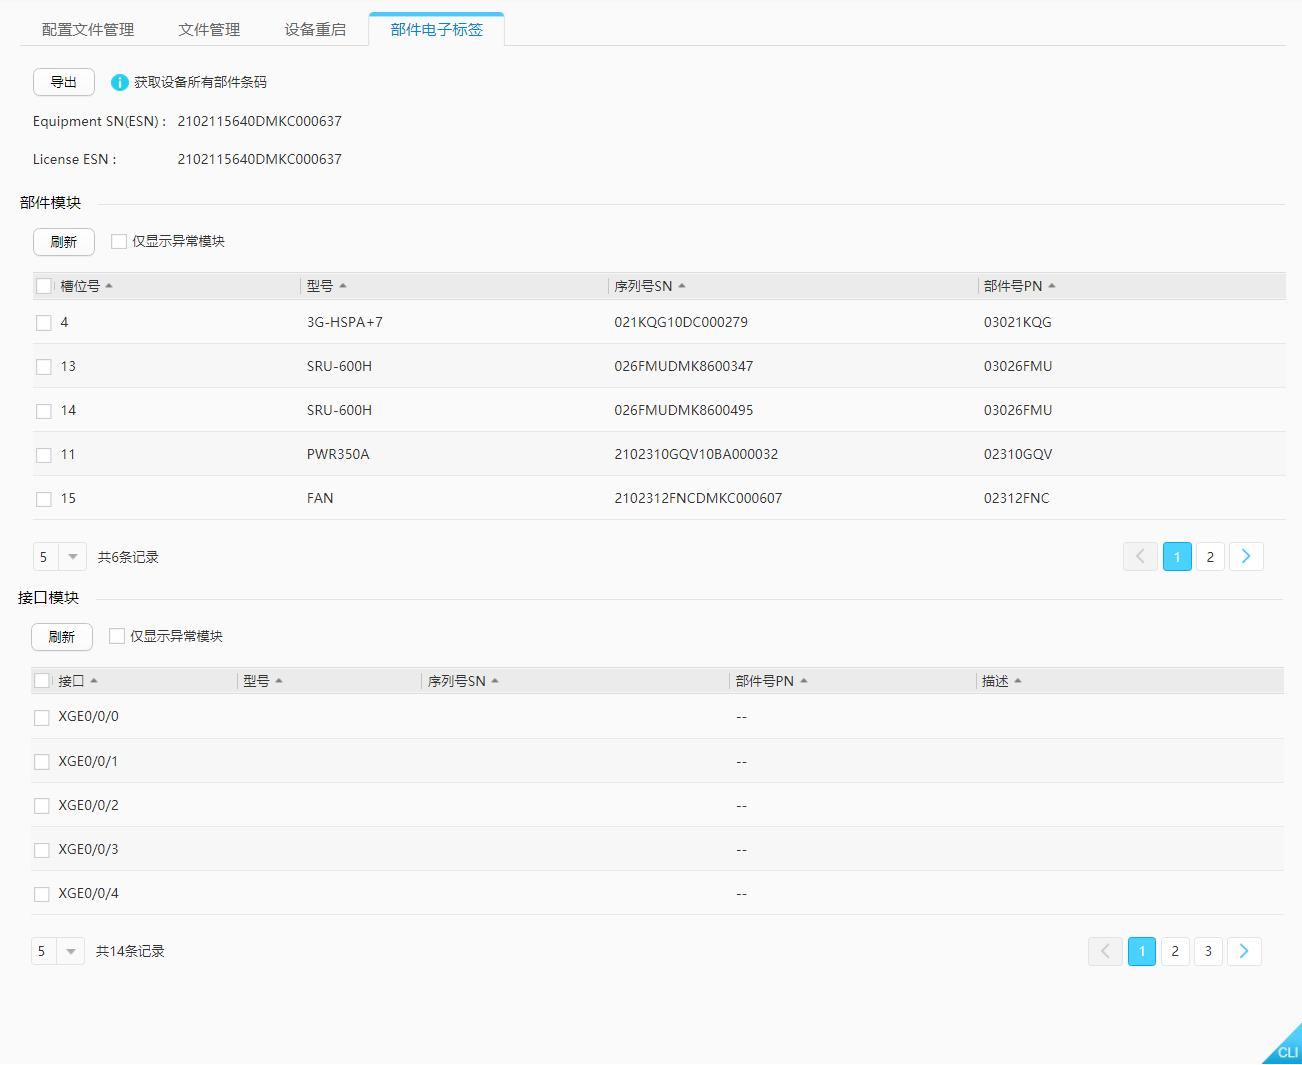The image size is (1302, 1065).
Task: Sort 部件模块 table by 序列号SN arrow
Action: 681,285
